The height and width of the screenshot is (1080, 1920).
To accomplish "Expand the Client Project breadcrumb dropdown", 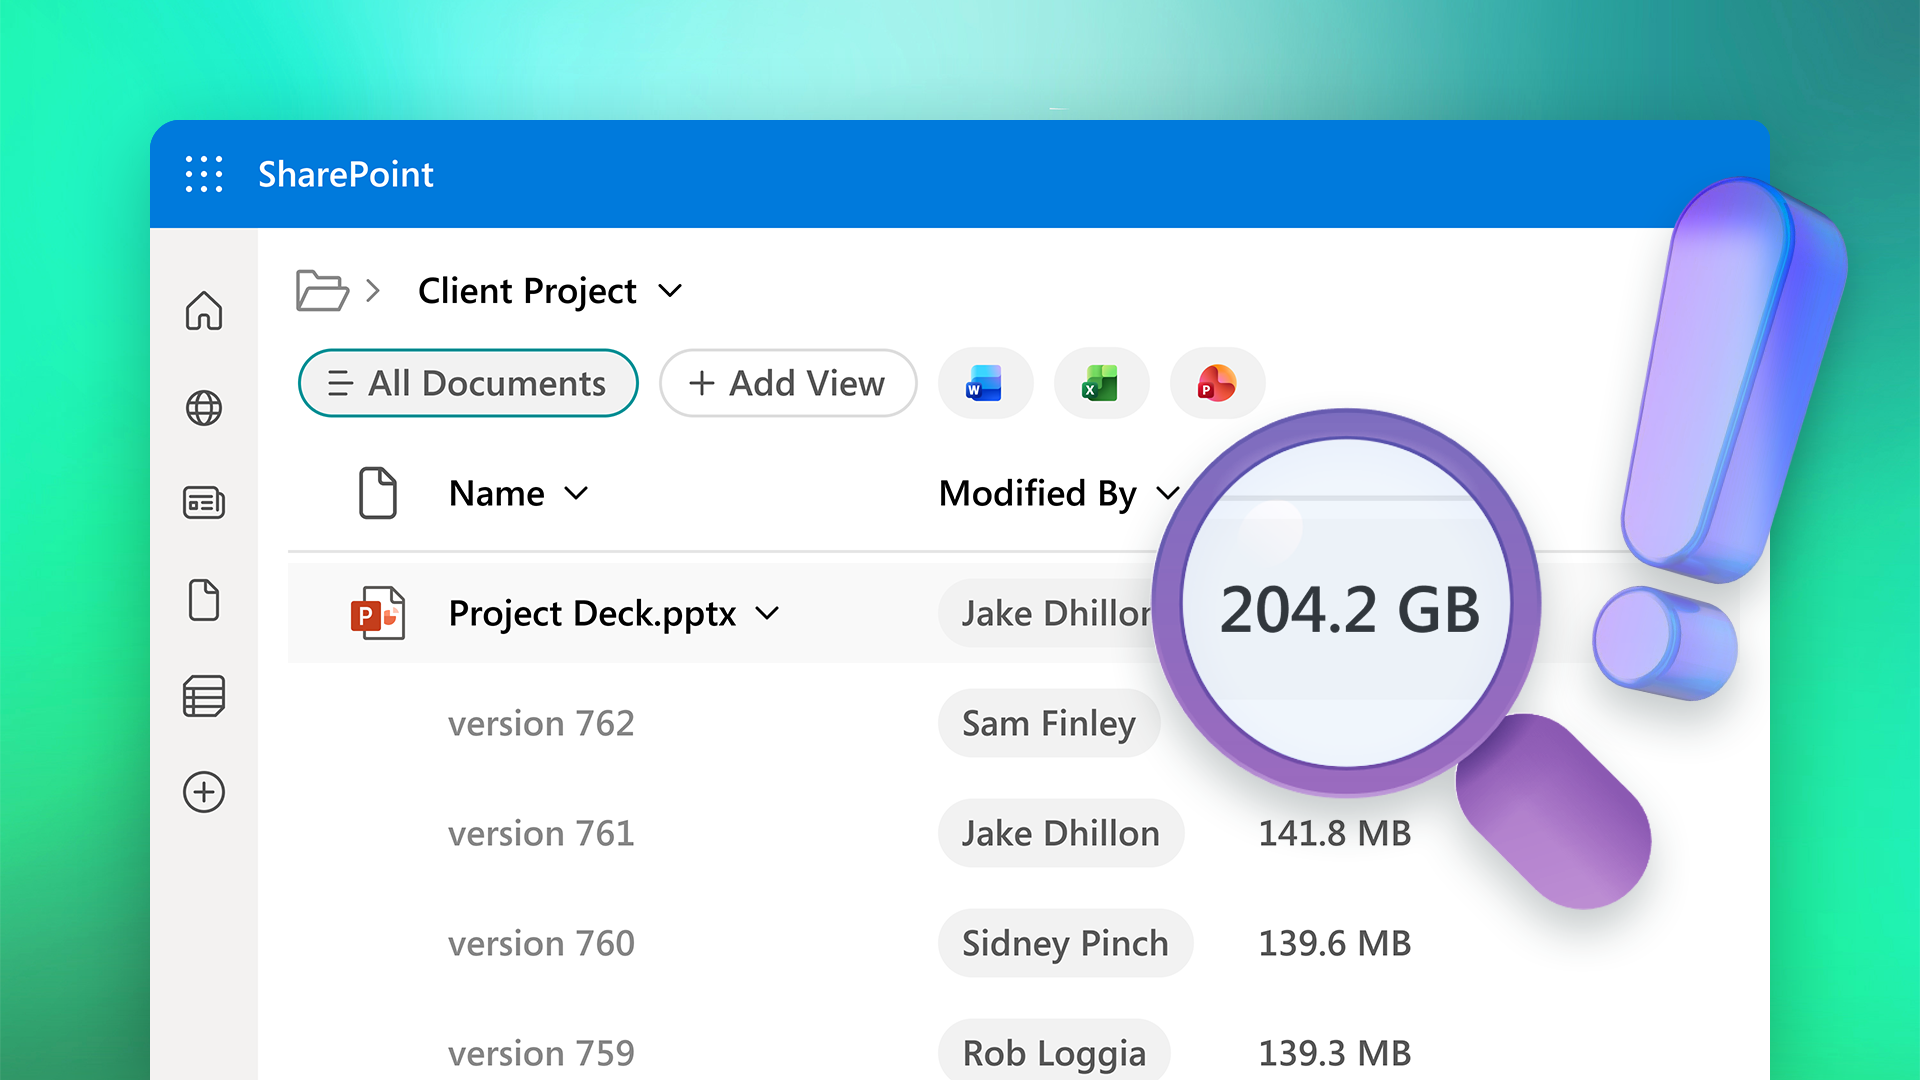I will click(670, 291).
